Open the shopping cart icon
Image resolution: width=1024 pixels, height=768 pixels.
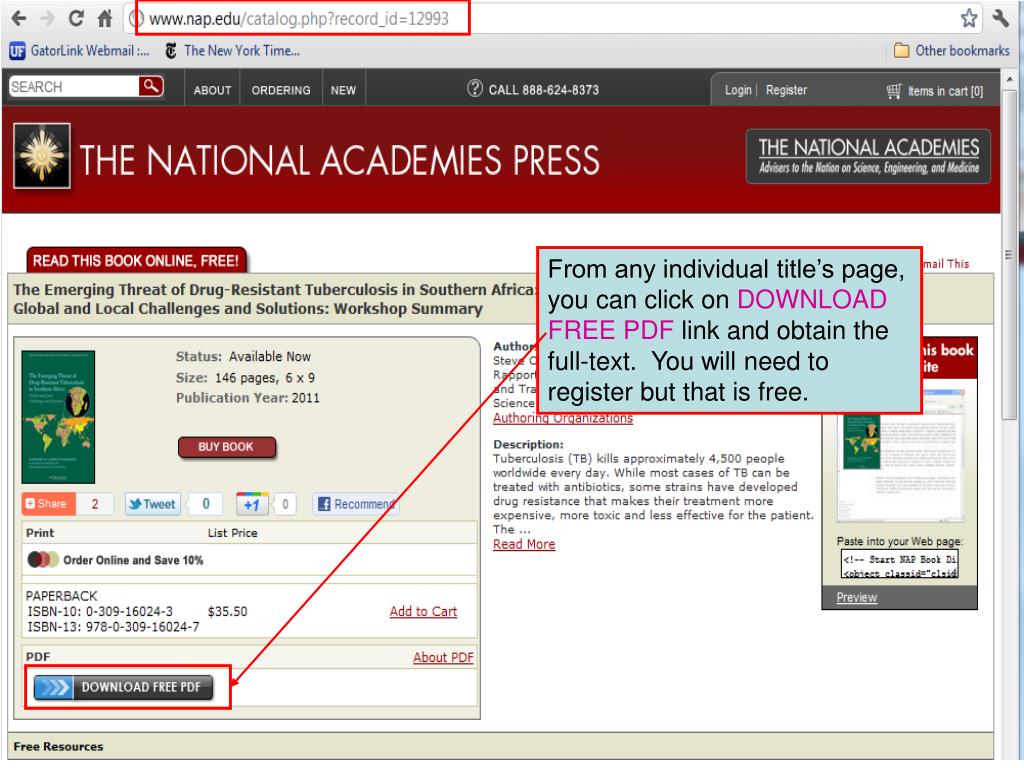coord(893,91)
